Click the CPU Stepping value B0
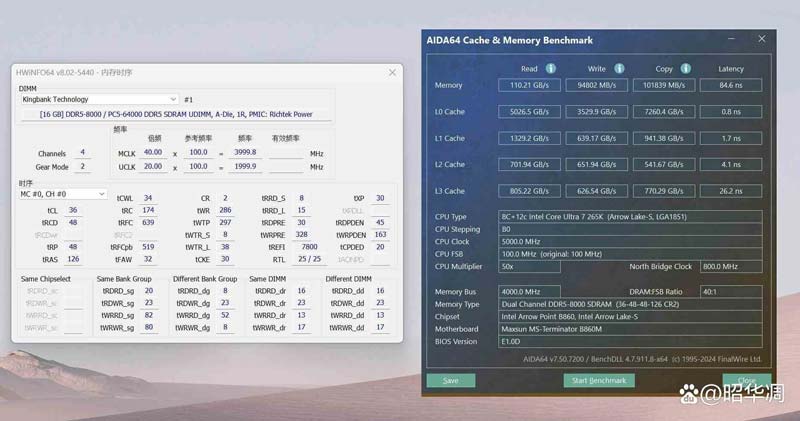Viewport: 800px width, 421px height. click(x=630, y=229)
